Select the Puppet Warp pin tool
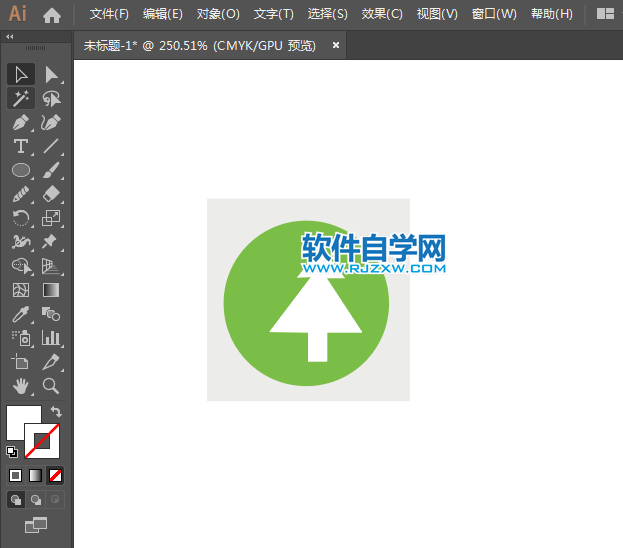 tap(51, 242)
